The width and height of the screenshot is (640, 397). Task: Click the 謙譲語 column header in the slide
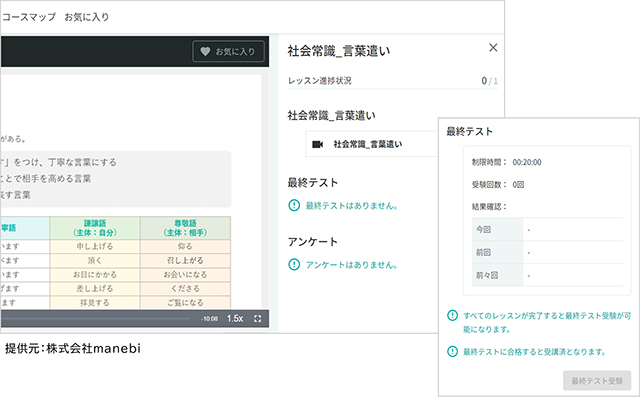pyautogui.click(x=95, y=228)
